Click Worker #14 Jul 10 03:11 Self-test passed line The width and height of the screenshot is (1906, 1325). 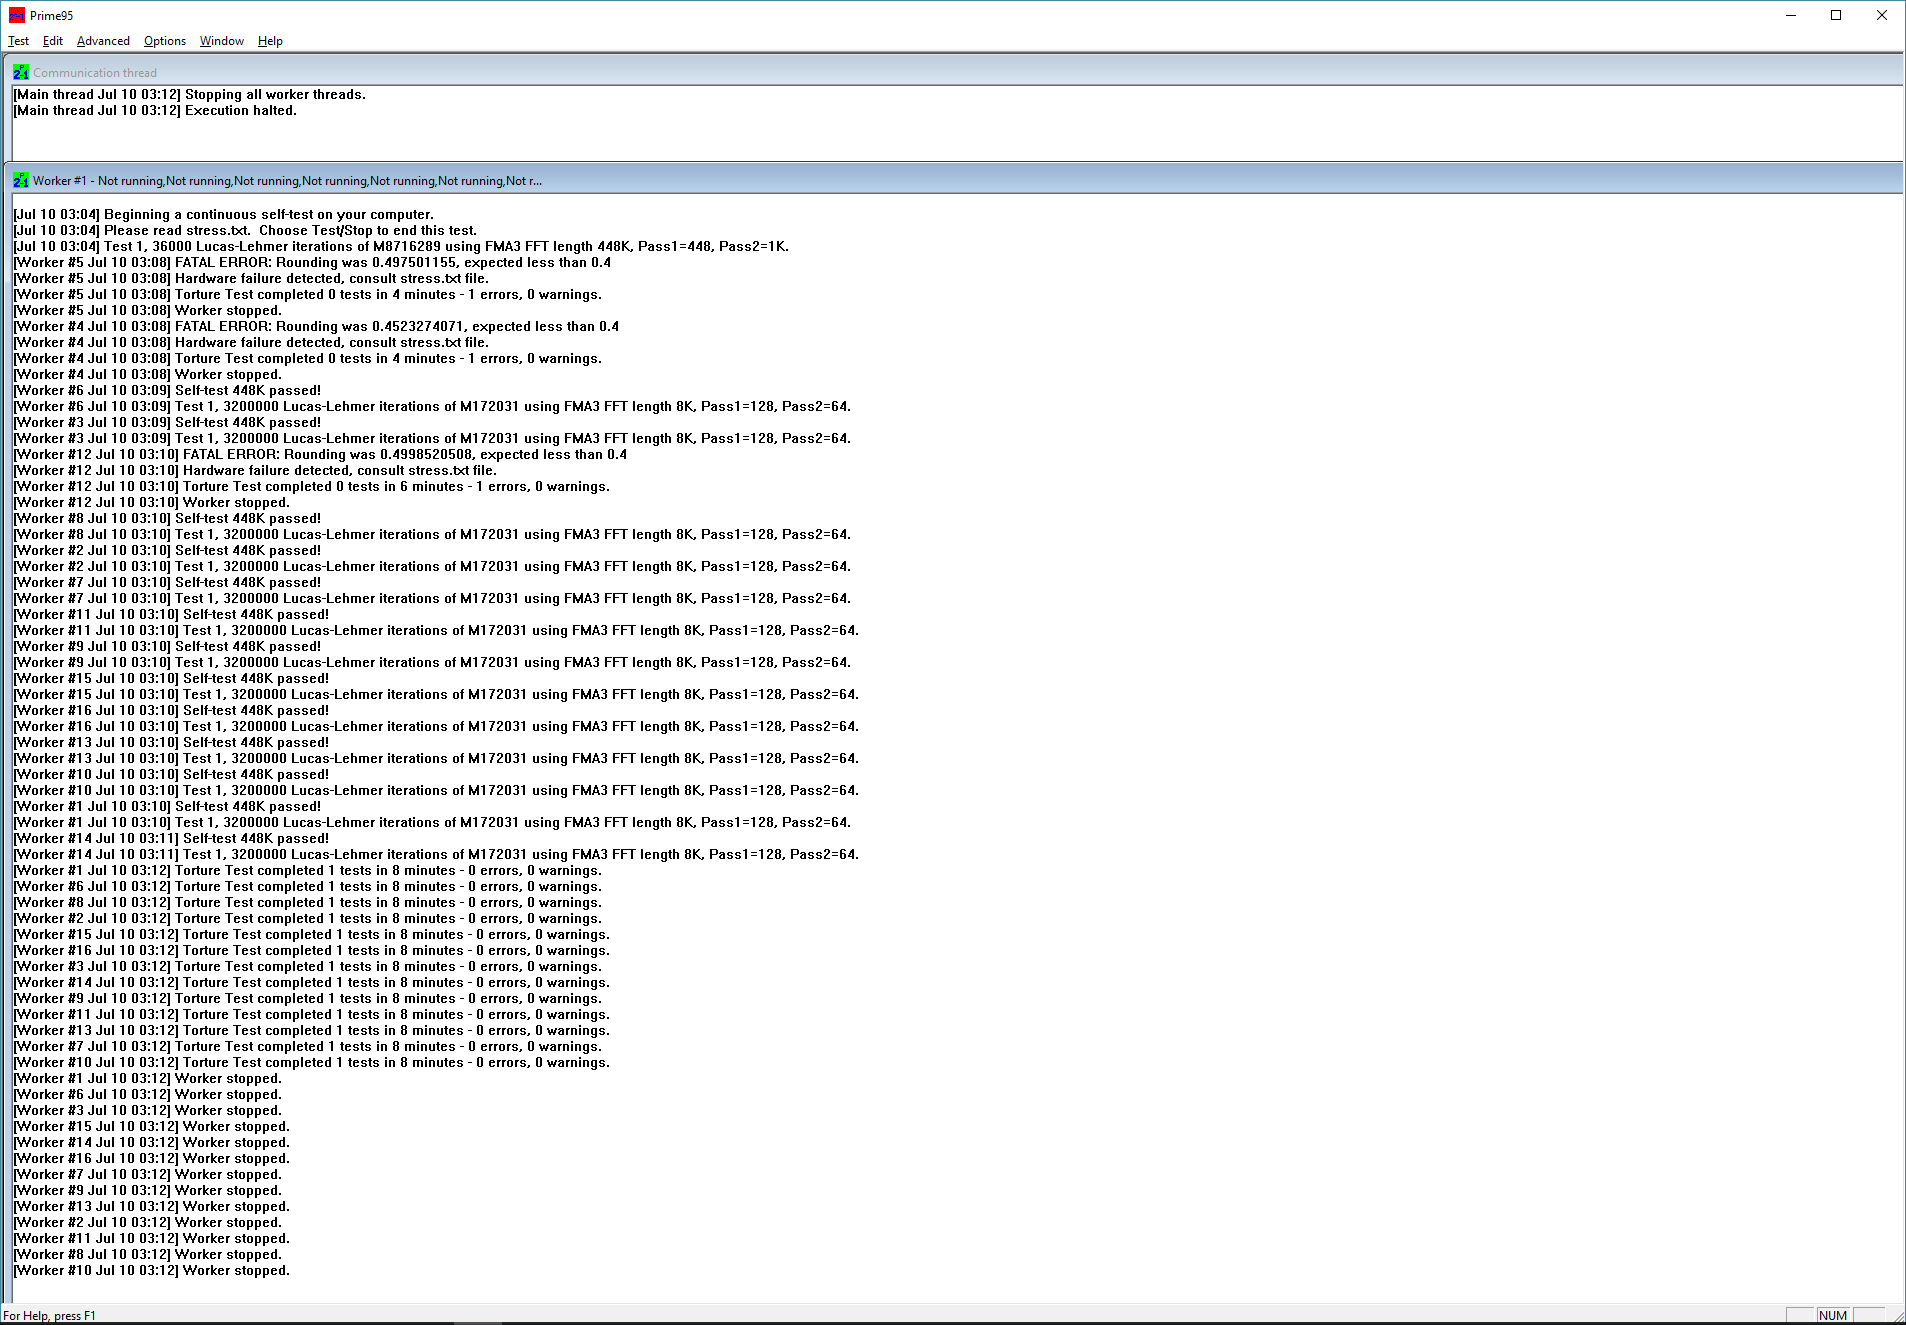(x=171, y=838)
